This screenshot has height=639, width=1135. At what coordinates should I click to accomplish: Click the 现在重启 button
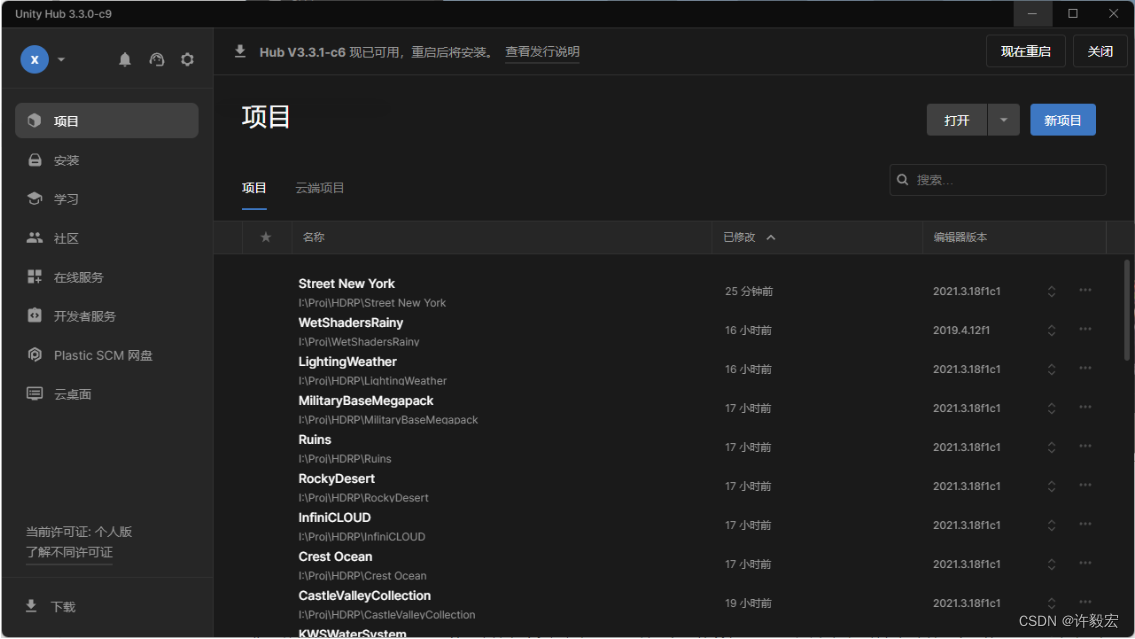click(1026, 51)
